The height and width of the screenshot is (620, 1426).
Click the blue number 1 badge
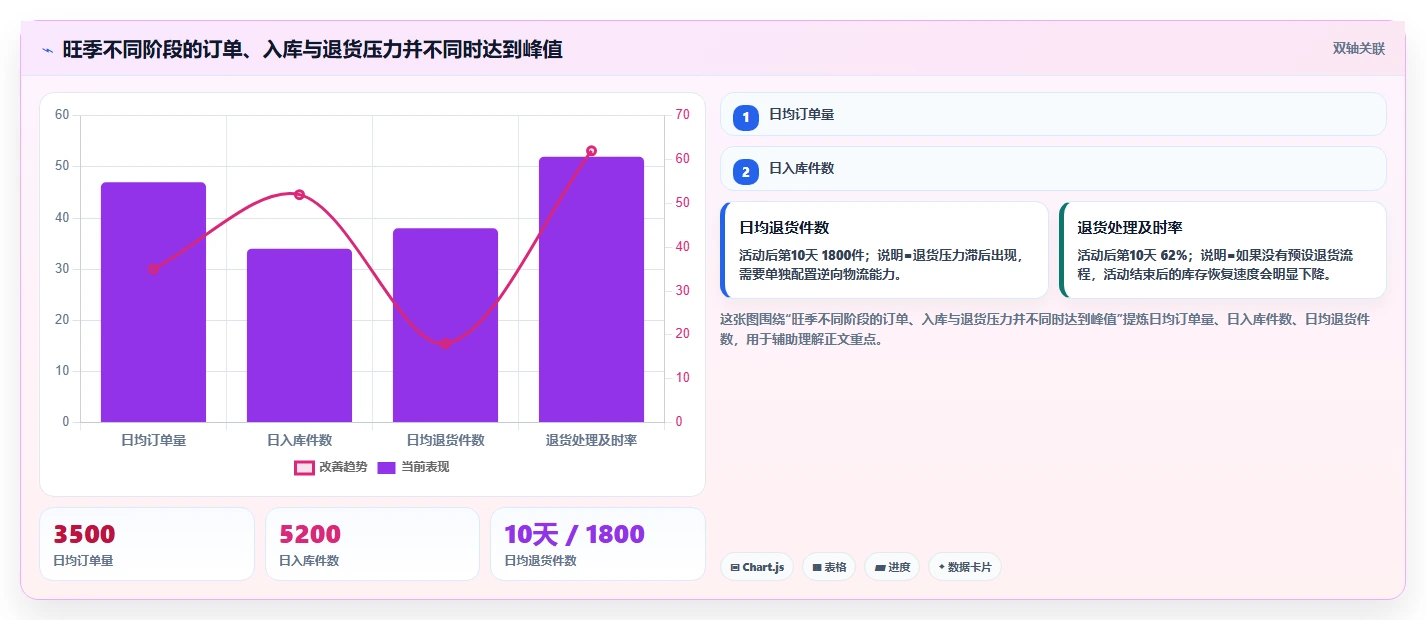[746, 117]
